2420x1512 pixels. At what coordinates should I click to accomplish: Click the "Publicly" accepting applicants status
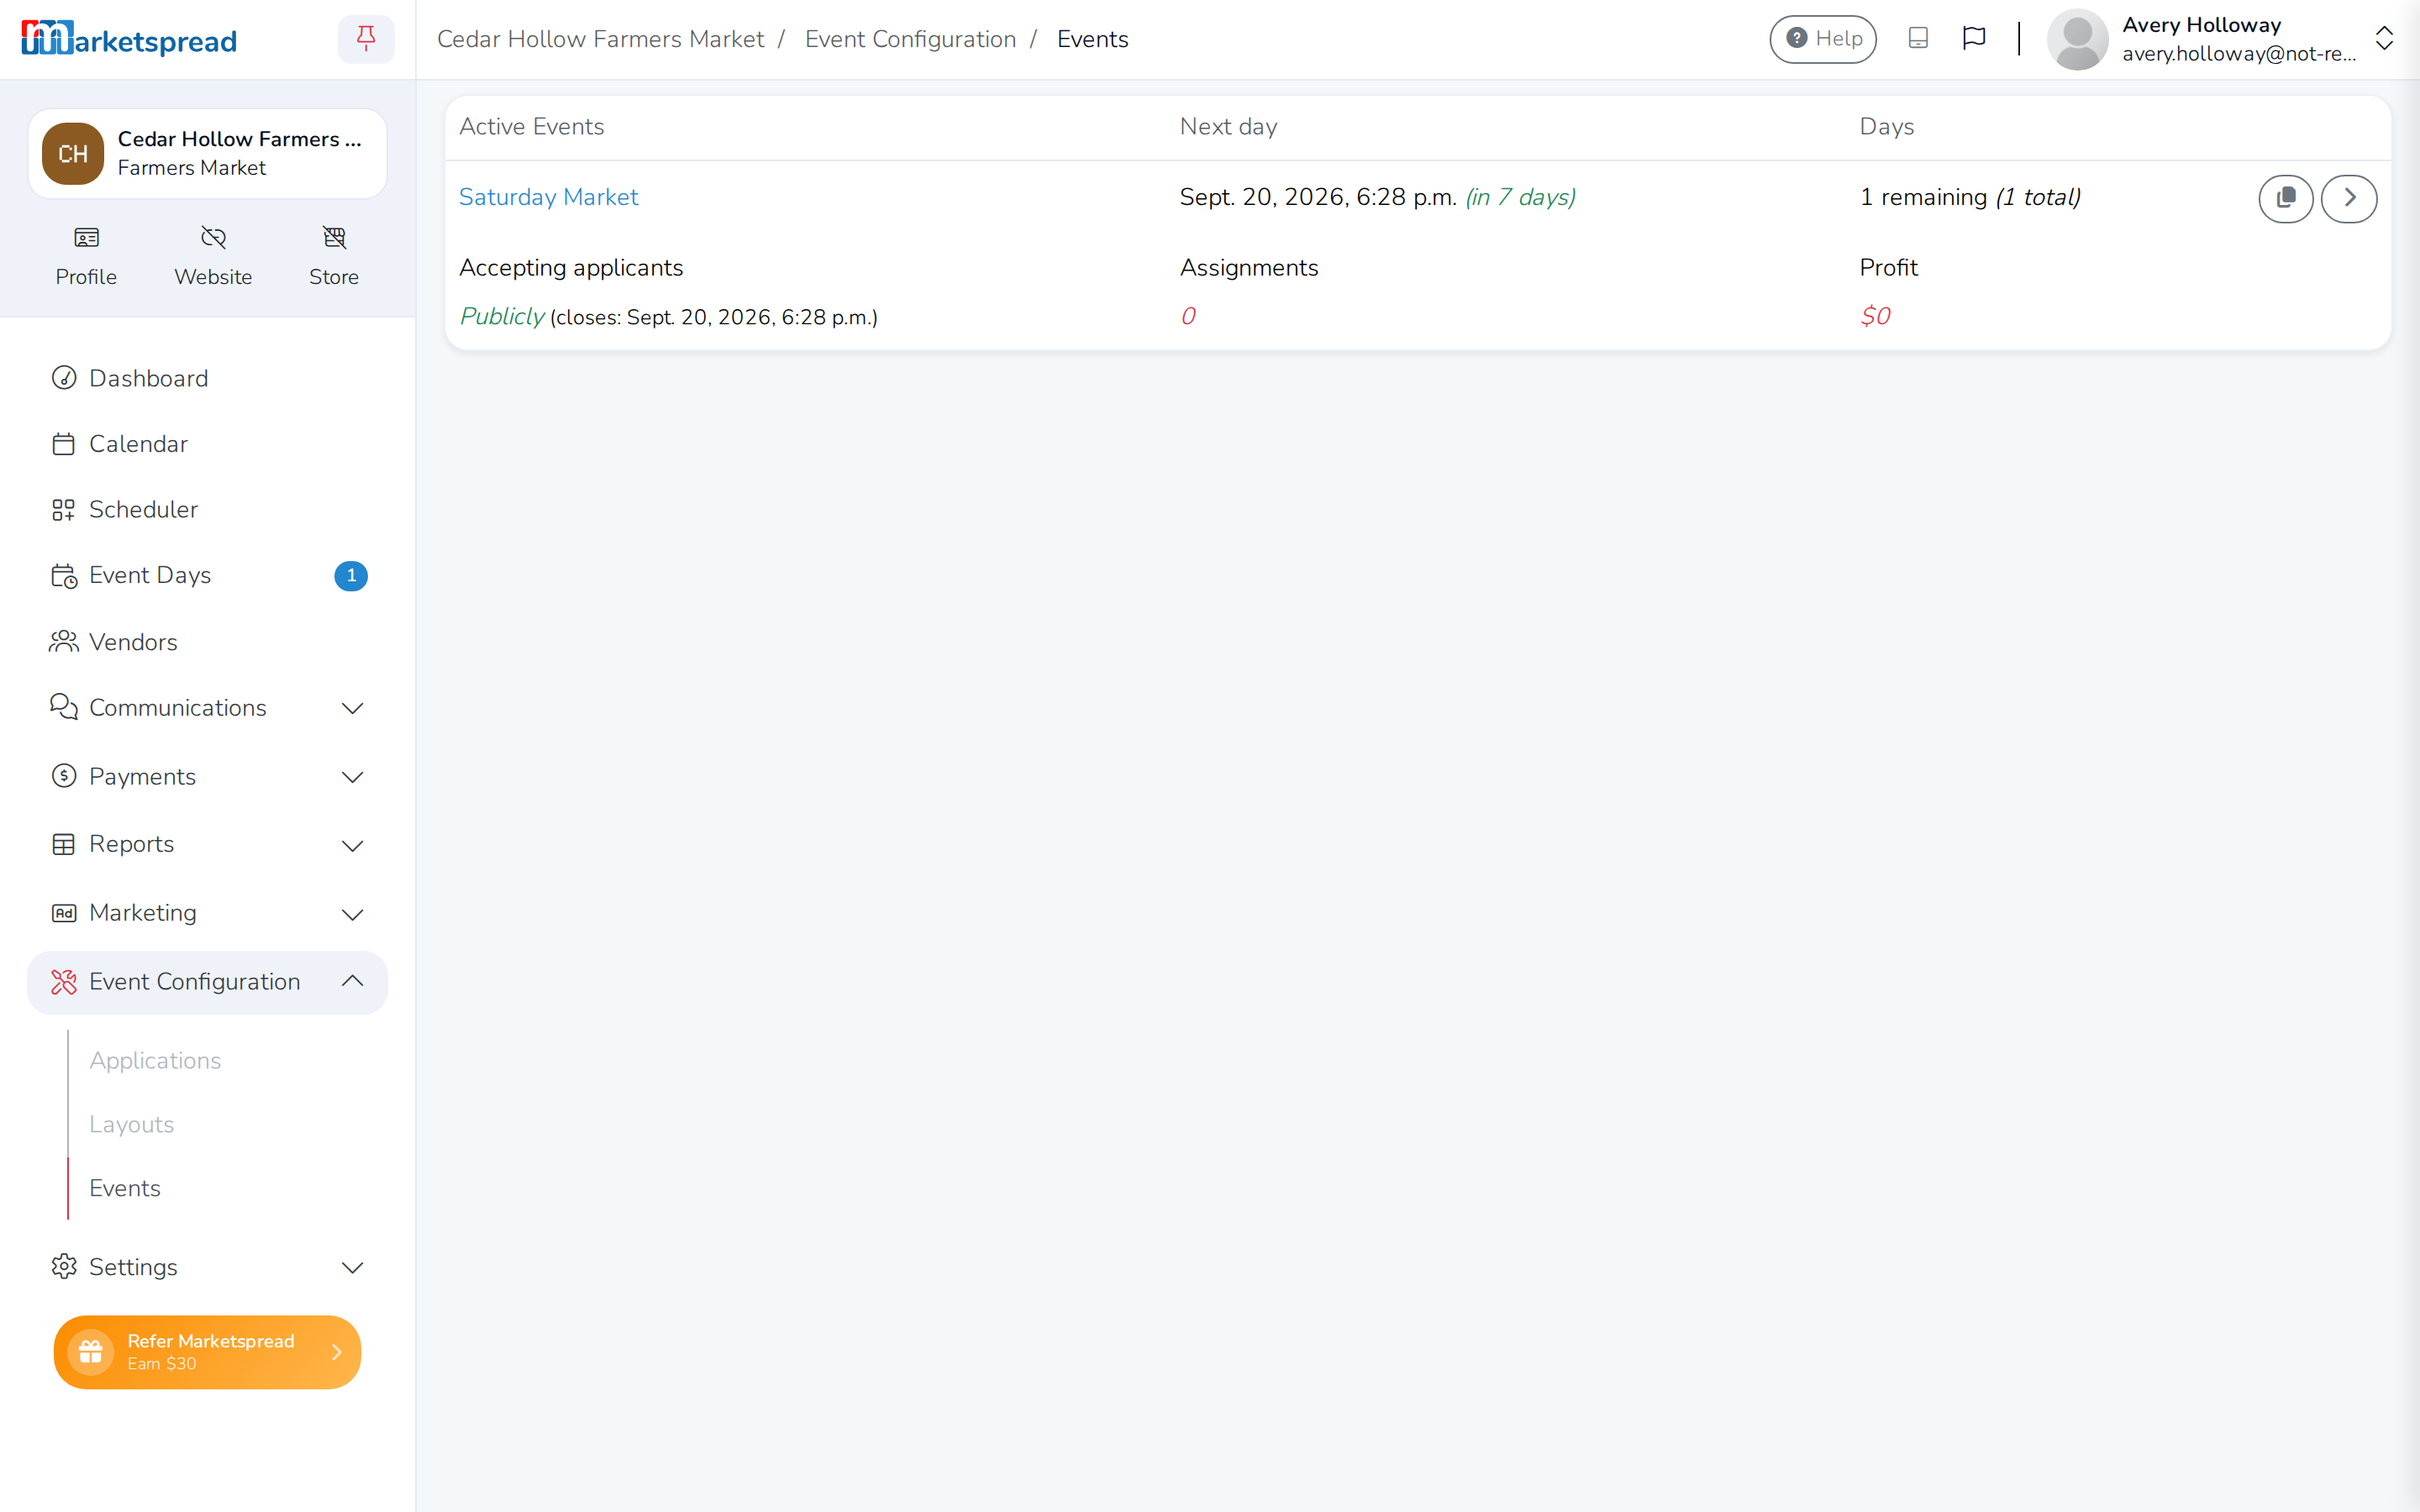502,316
